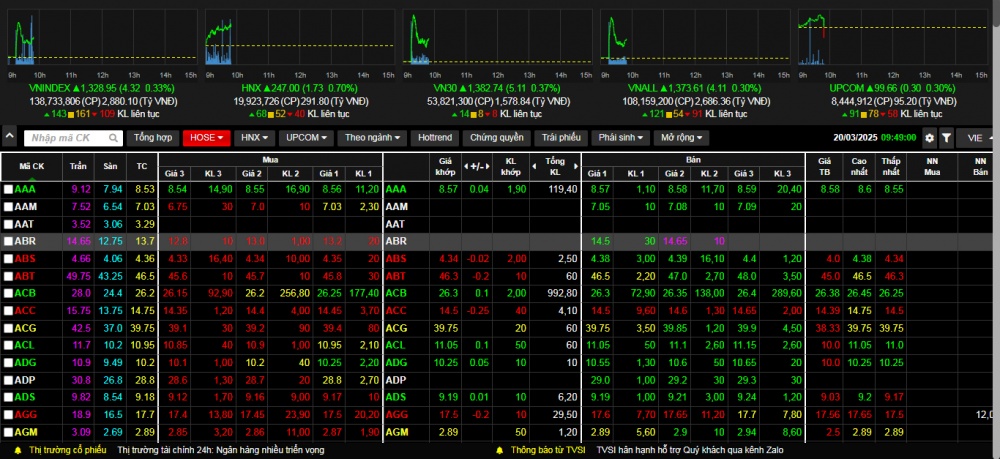
Task: Check the box next to ACB
Action: point(8,293)
